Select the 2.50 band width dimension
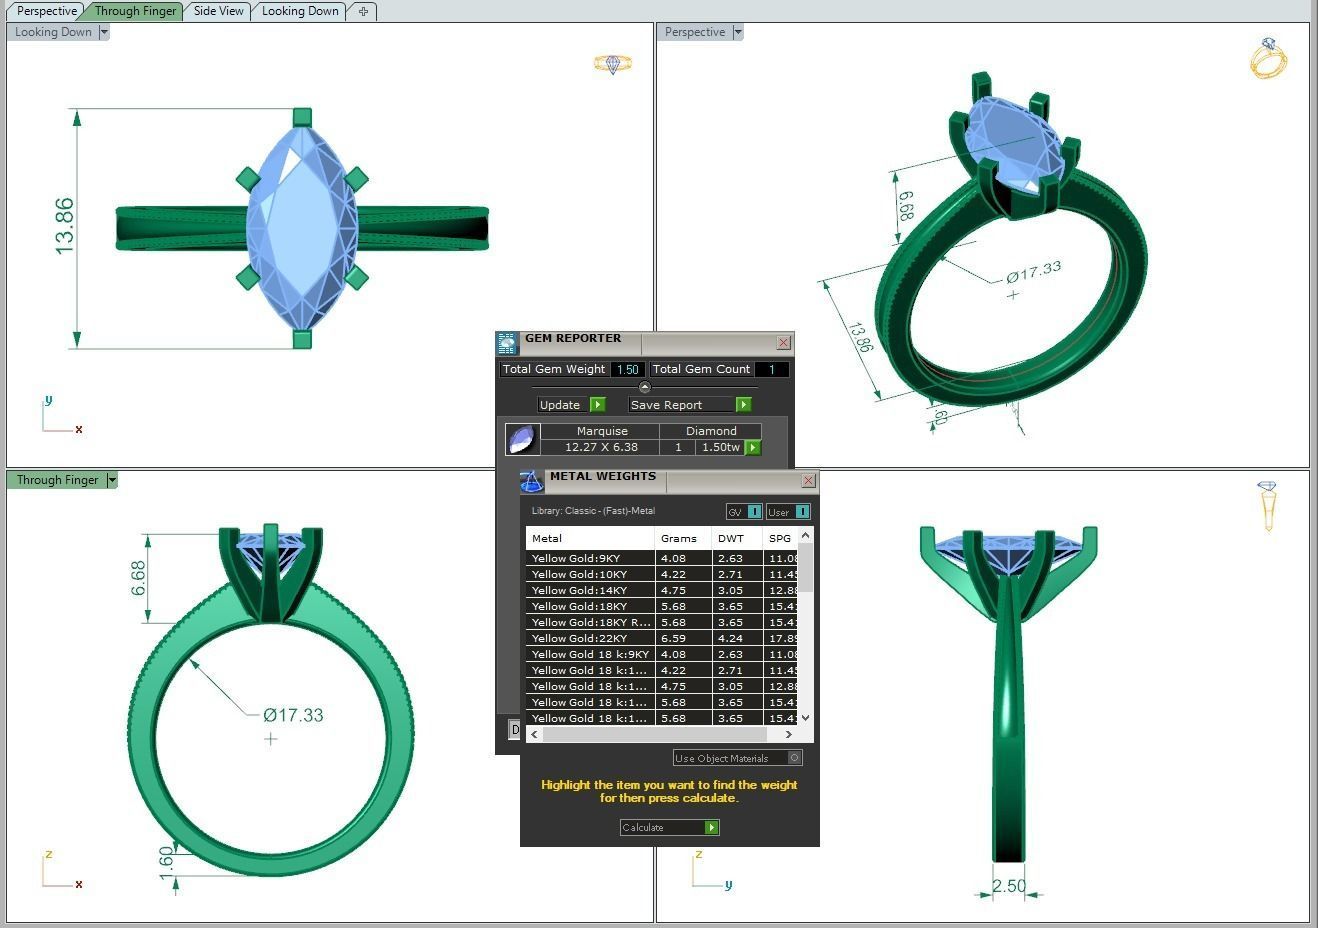Viewport: 1318px width, 928px height. pos(1009,886)
